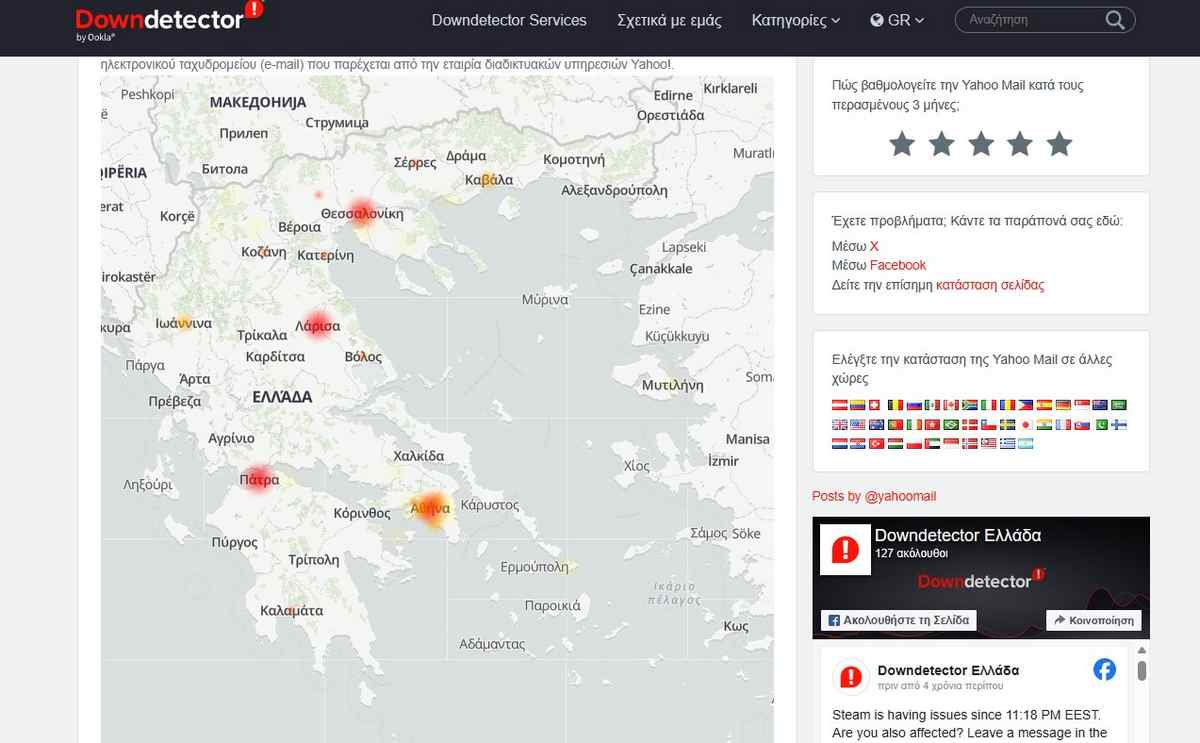The height and width of the screenshot is (743, 1200).
Task: Click the magnifying glass search icon
Action: pyautogui.click(x=1115, y=20)
